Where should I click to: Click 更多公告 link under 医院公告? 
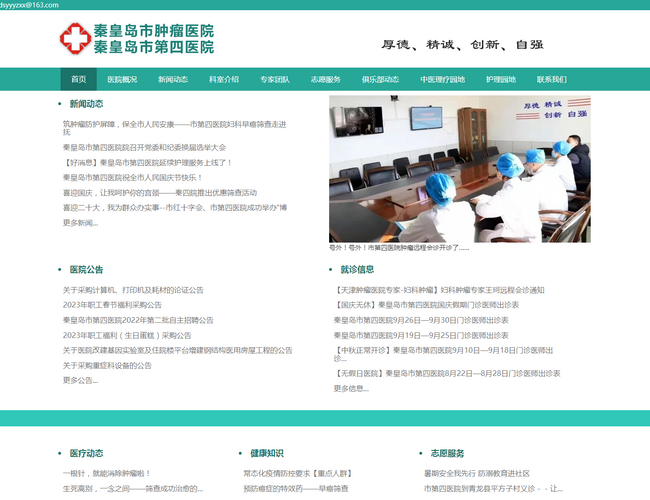[80, 380]
